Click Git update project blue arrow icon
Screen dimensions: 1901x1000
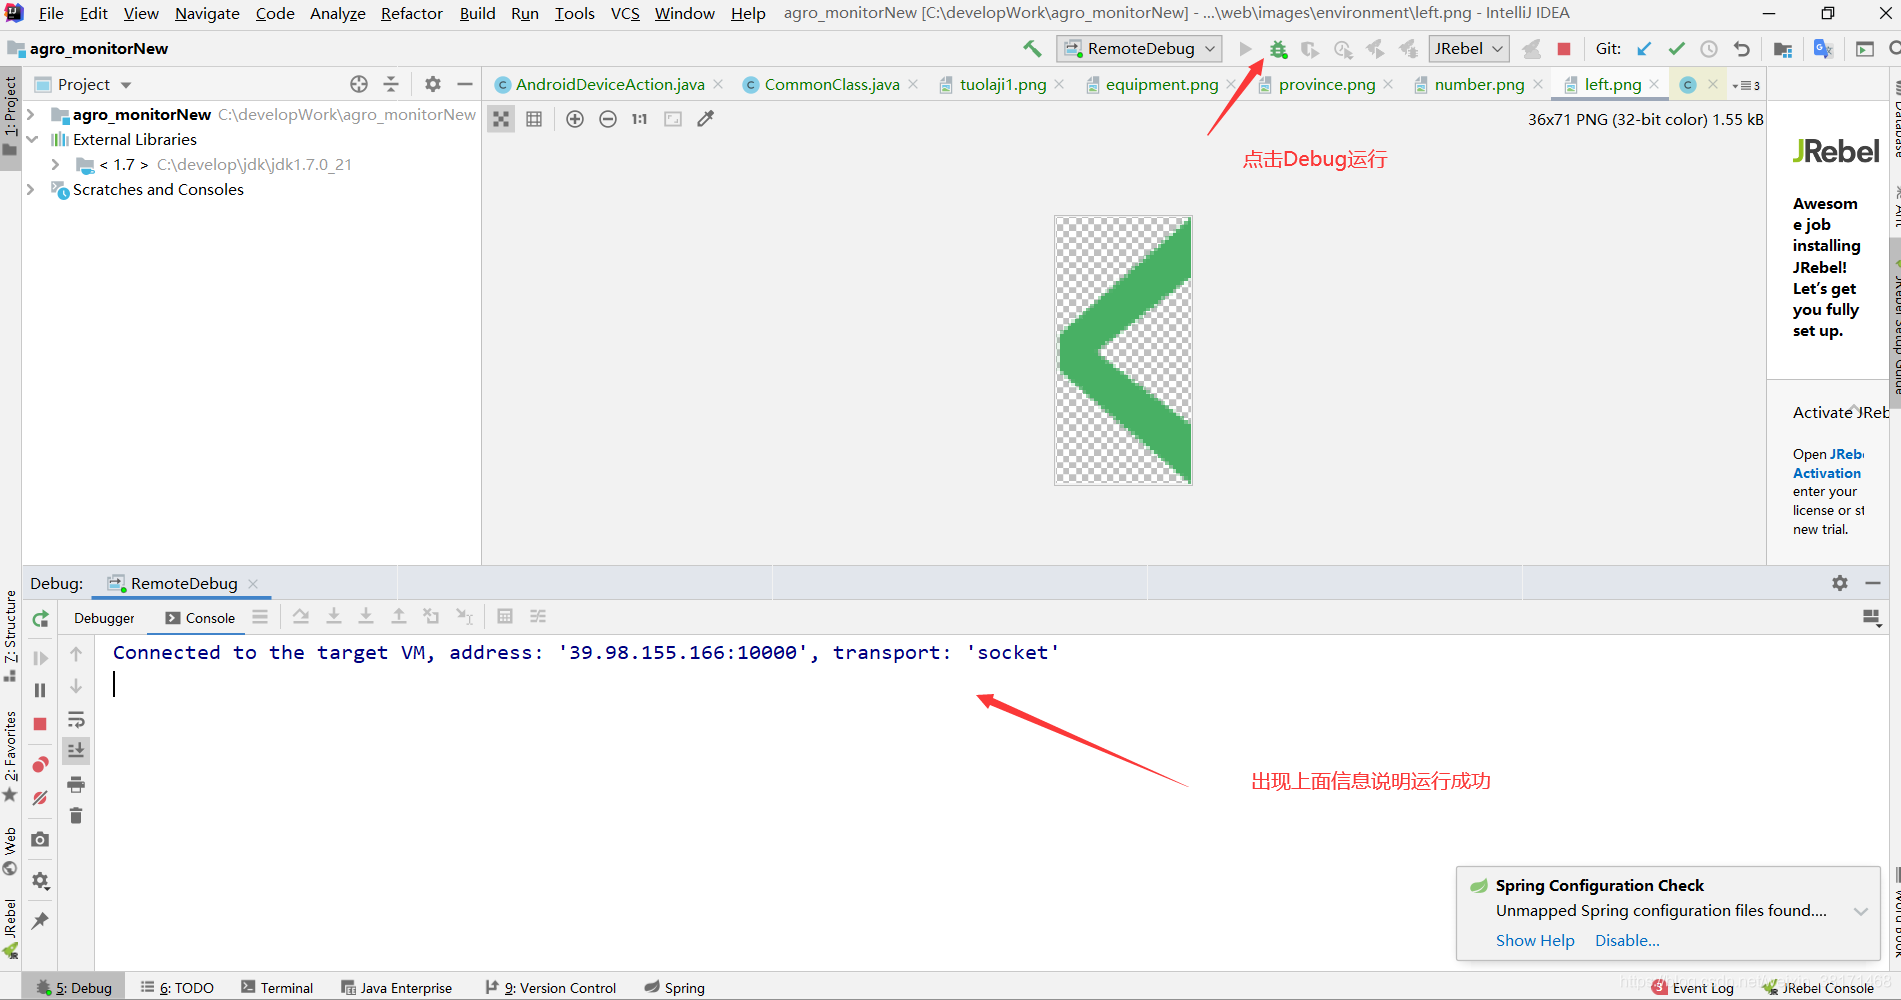tap(1644, 49)
